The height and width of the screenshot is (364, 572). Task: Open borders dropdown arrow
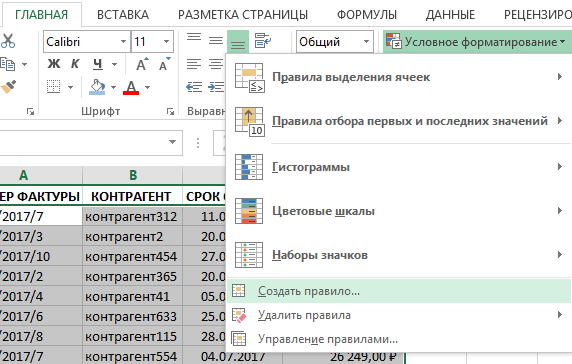click(x=70, y=87)
